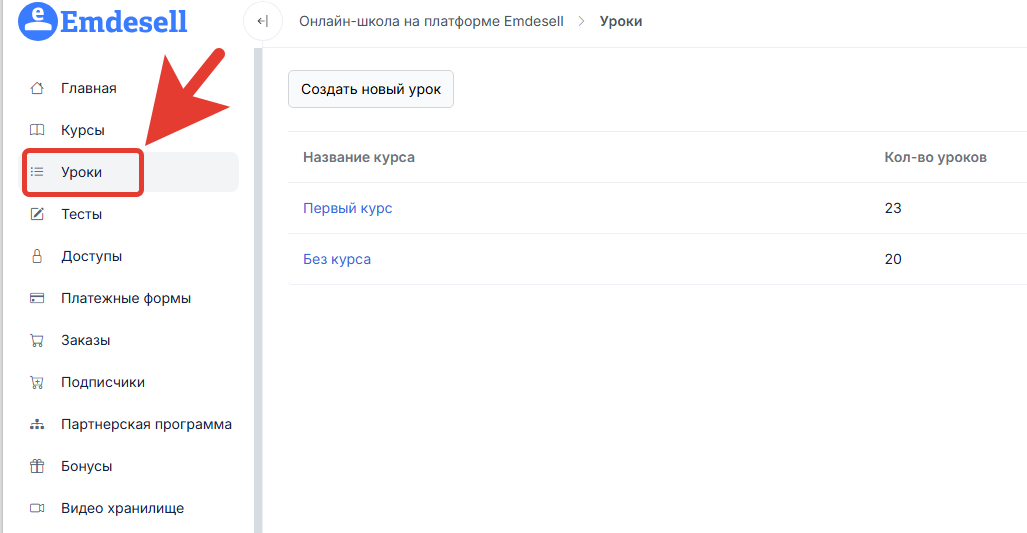Click the Создать новый урок button

coord(371,89)
